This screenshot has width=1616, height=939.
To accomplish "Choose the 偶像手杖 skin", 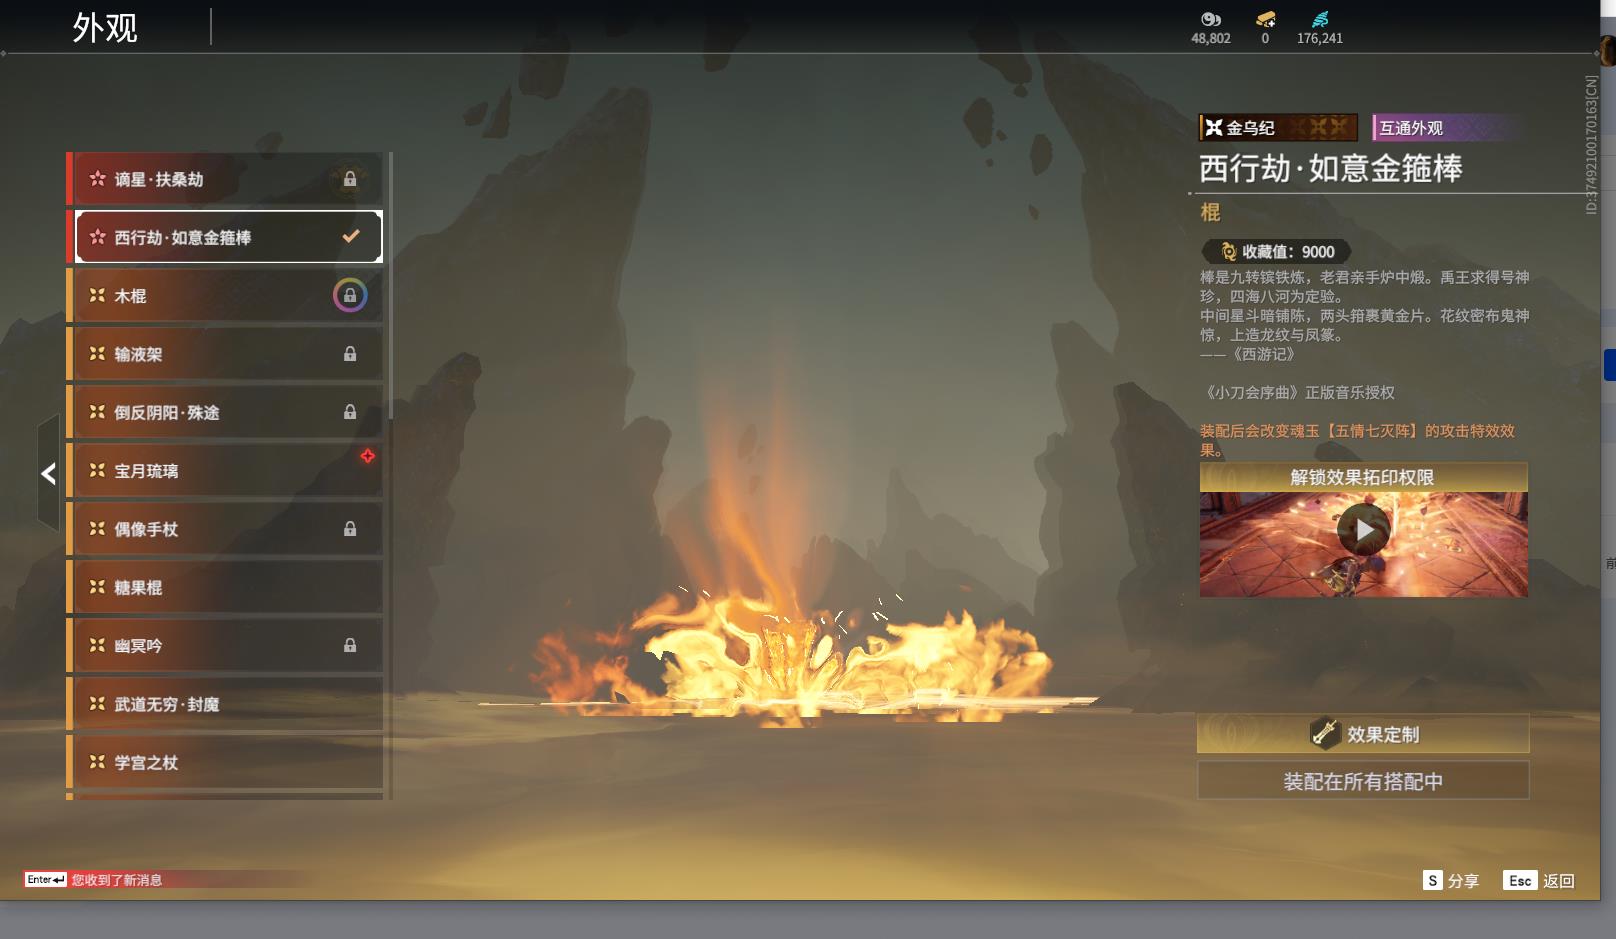I will 225,529.
